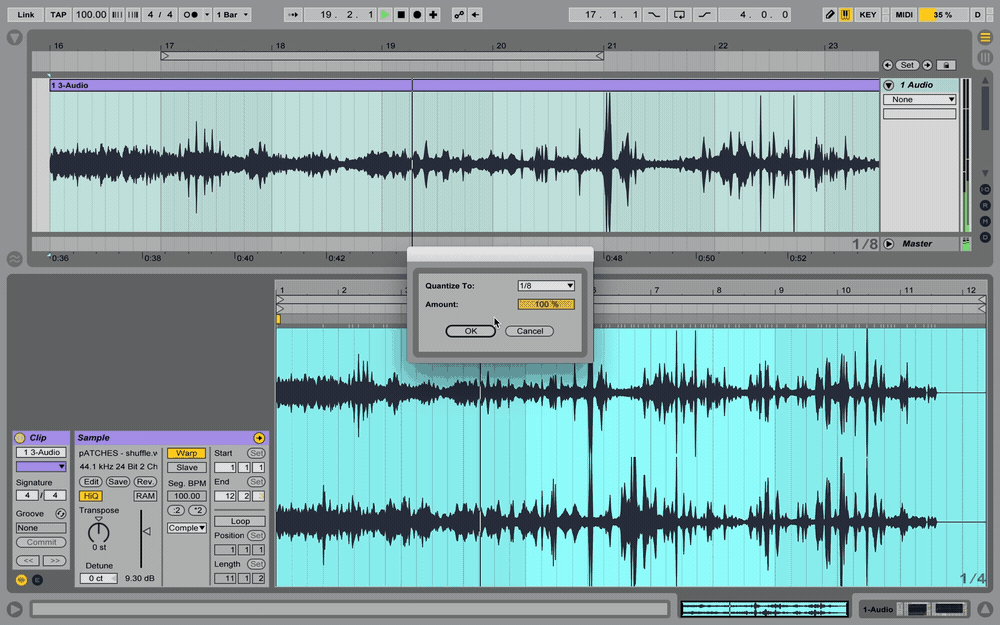
Task: Switch to Session view selector icon
Action: [985, 57]
